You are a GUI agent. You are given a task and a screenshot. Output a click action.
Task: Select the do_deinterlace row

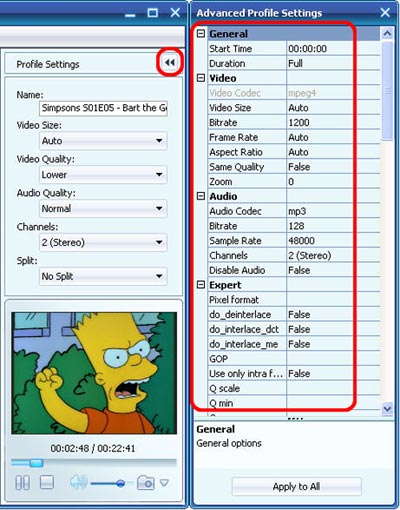click(x=294, y=314)
